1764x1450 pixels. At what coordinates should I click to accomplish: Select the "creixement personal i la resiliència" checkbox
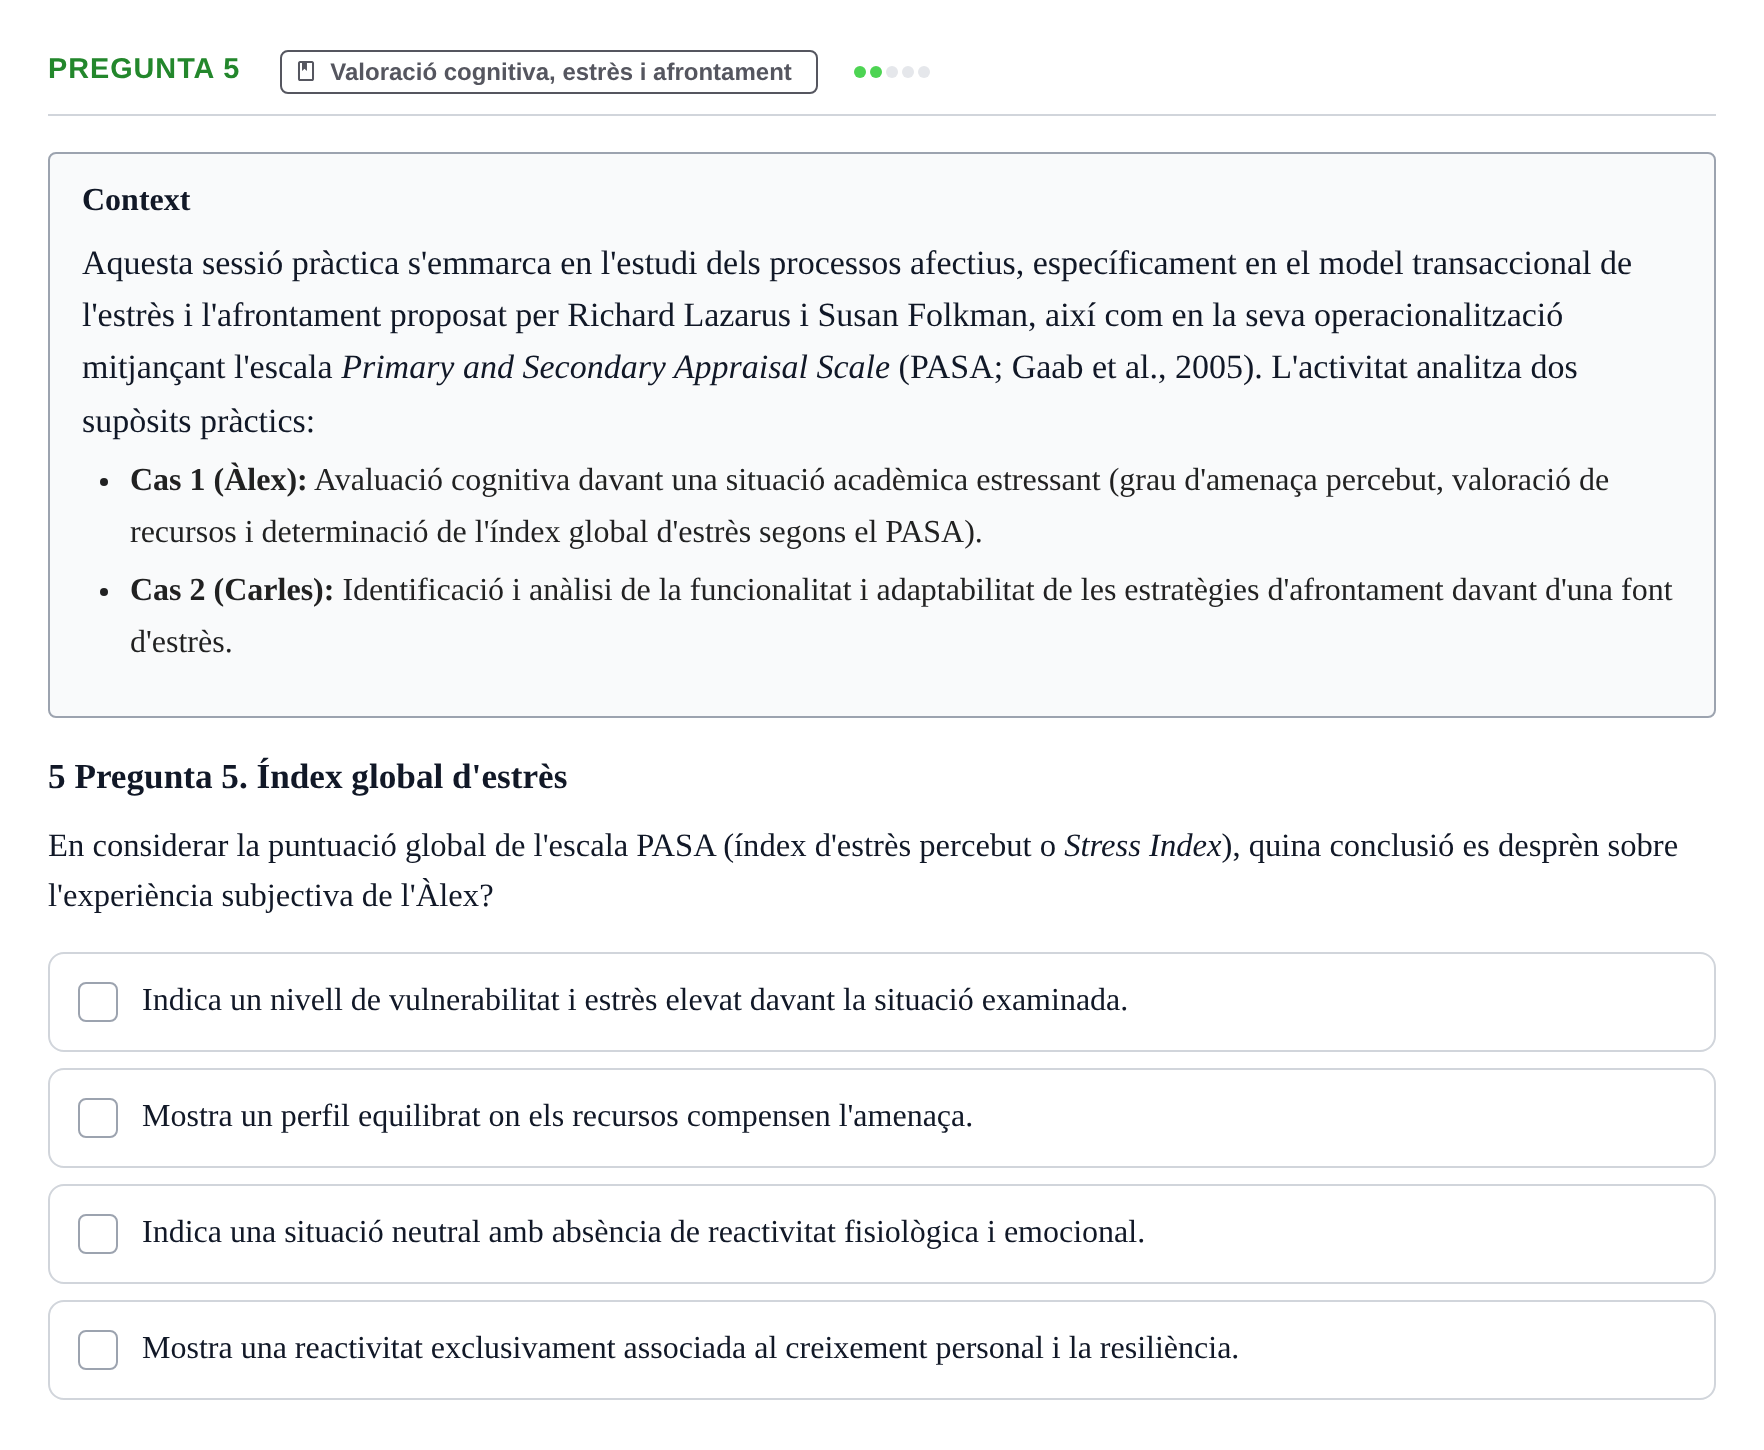click(98, 1350)
